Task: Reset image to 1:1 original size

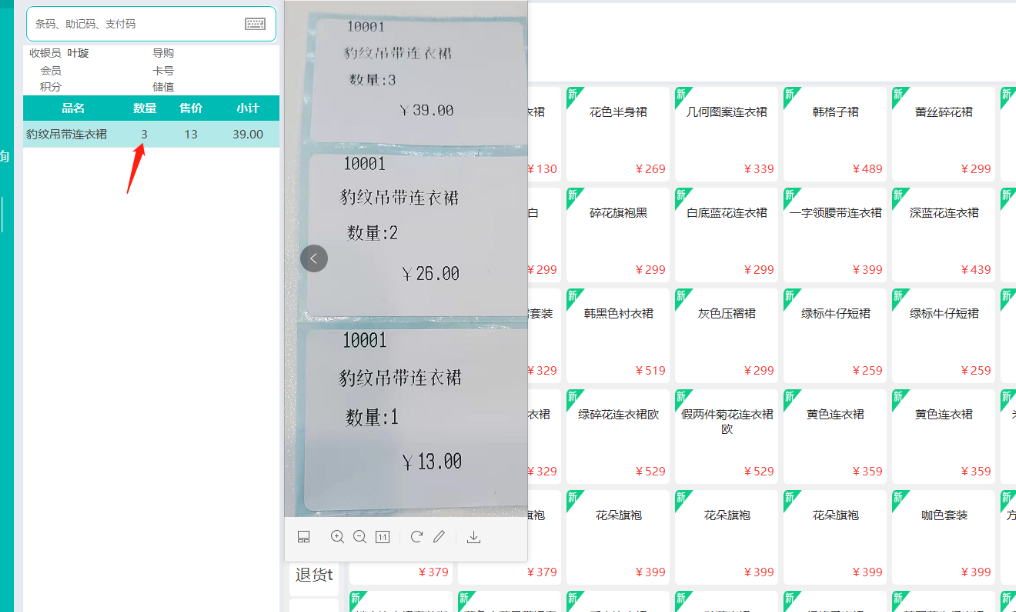Action: (382, 537)
